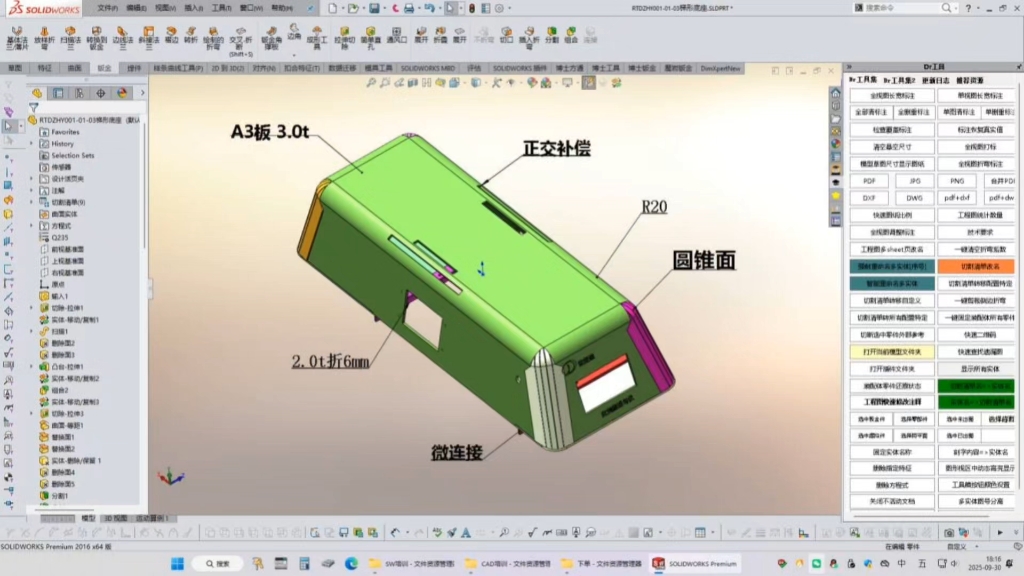
Task: Switch to the 模型 tab at the bottom
Action: click(x=88, y=518)
